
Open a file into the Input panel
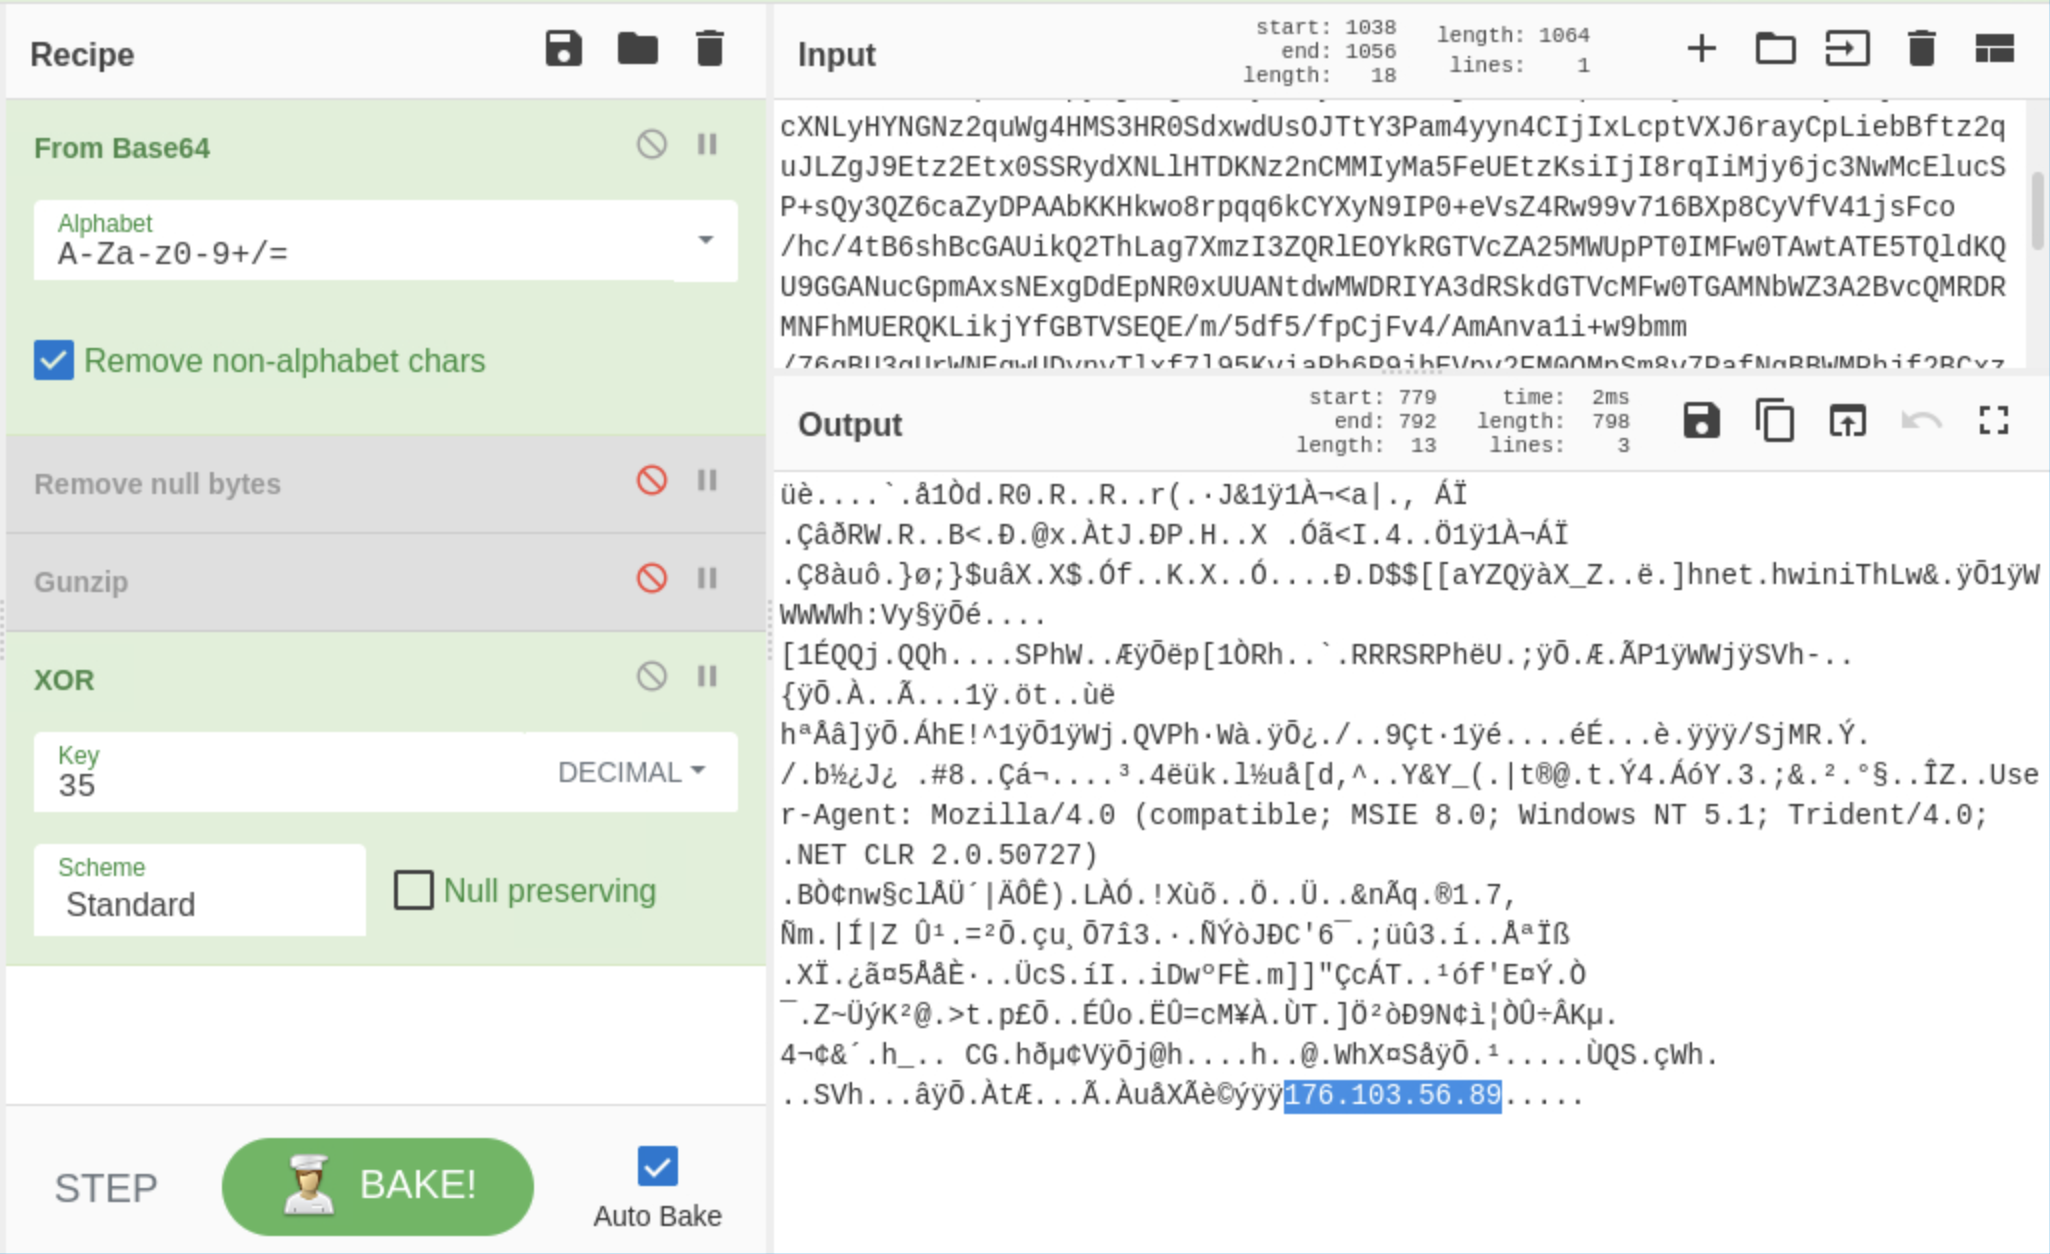tap(1777, 47)
